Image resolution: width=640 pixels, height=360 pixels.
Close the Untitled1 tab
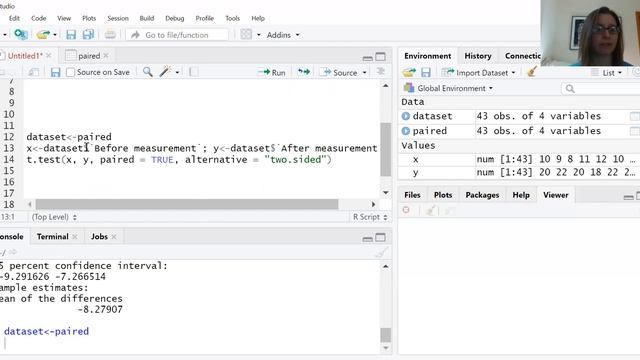[49, 56]
